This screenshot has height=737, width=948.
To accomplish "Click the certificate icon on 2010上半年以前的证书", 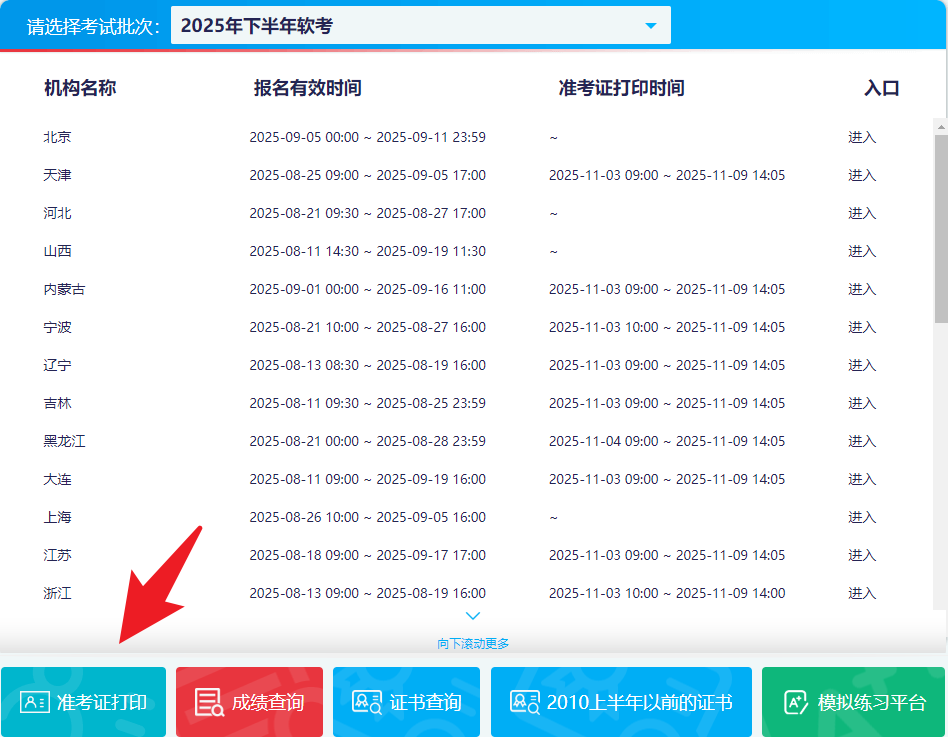I will pyautogui.click(x=524, y=702).
